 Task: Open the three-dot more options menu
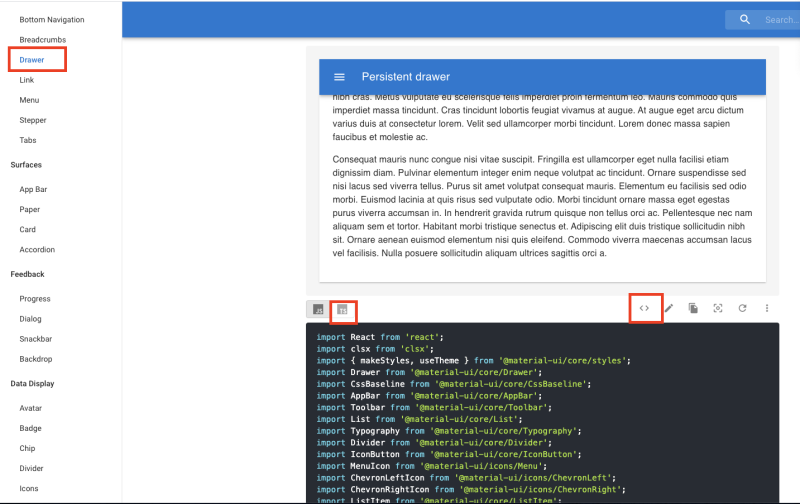[x=767, y=308]
